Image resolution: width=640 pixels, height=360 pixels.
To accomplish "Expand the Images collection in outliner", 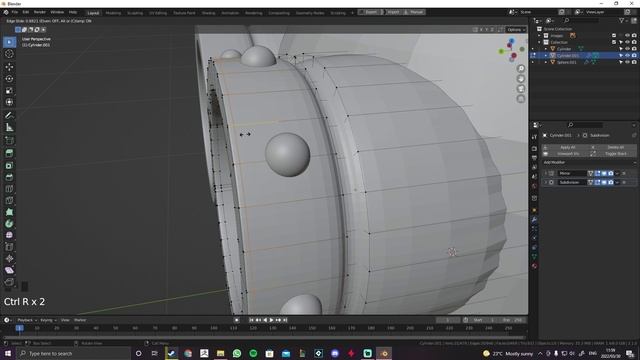I will coord(540,36).
